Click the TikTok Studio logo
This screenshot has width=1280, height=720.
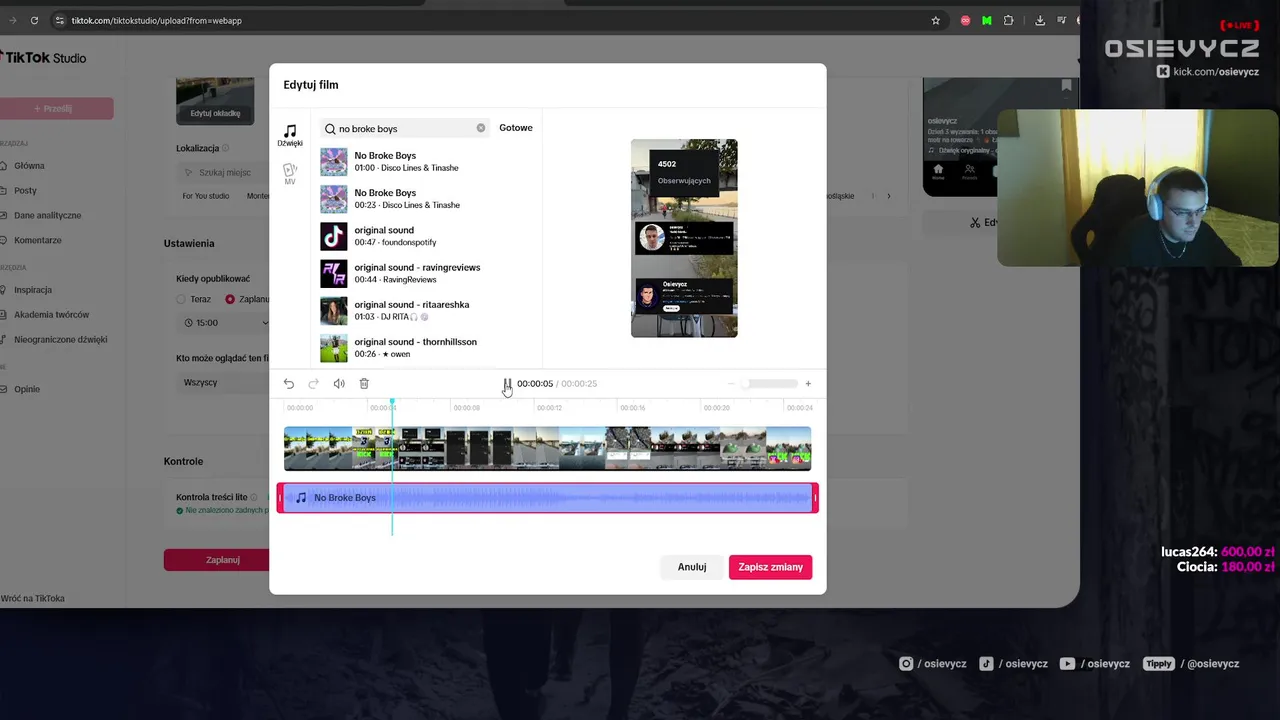point(44,58)
